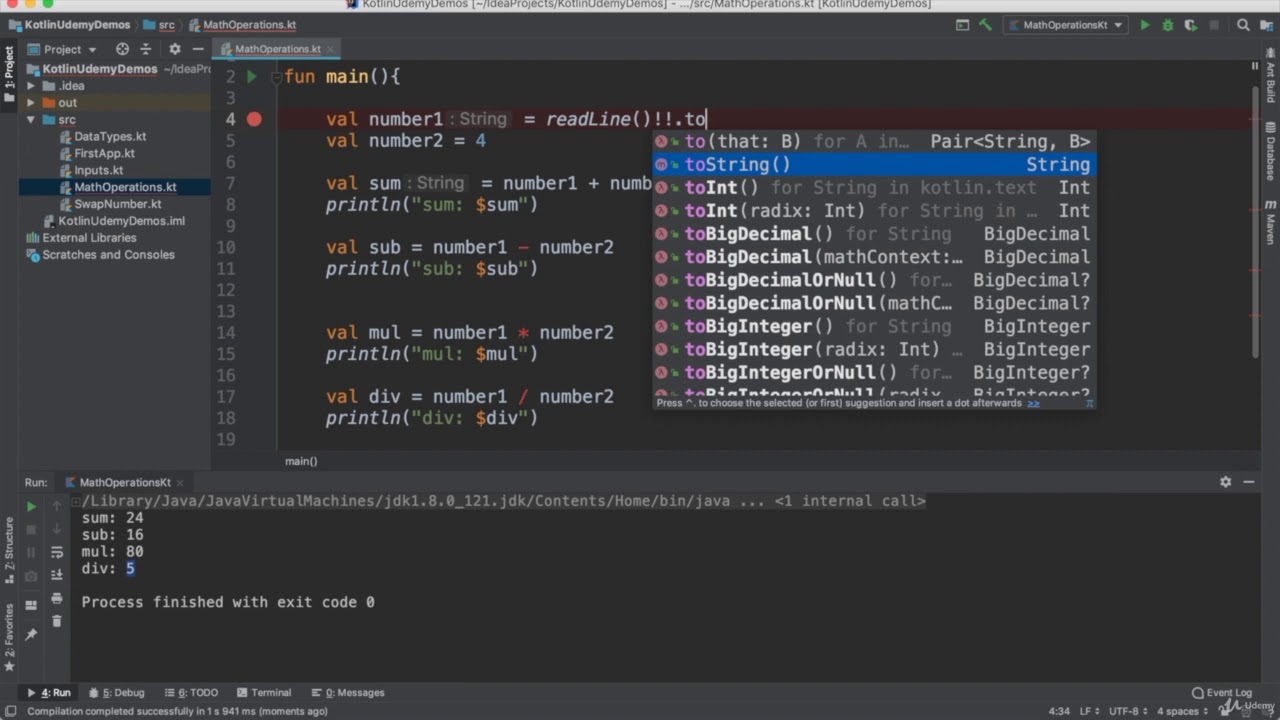This screenshot has width=1280, height=720.
Task: Open Run panel settings gear
Action: pos(1225,482)
